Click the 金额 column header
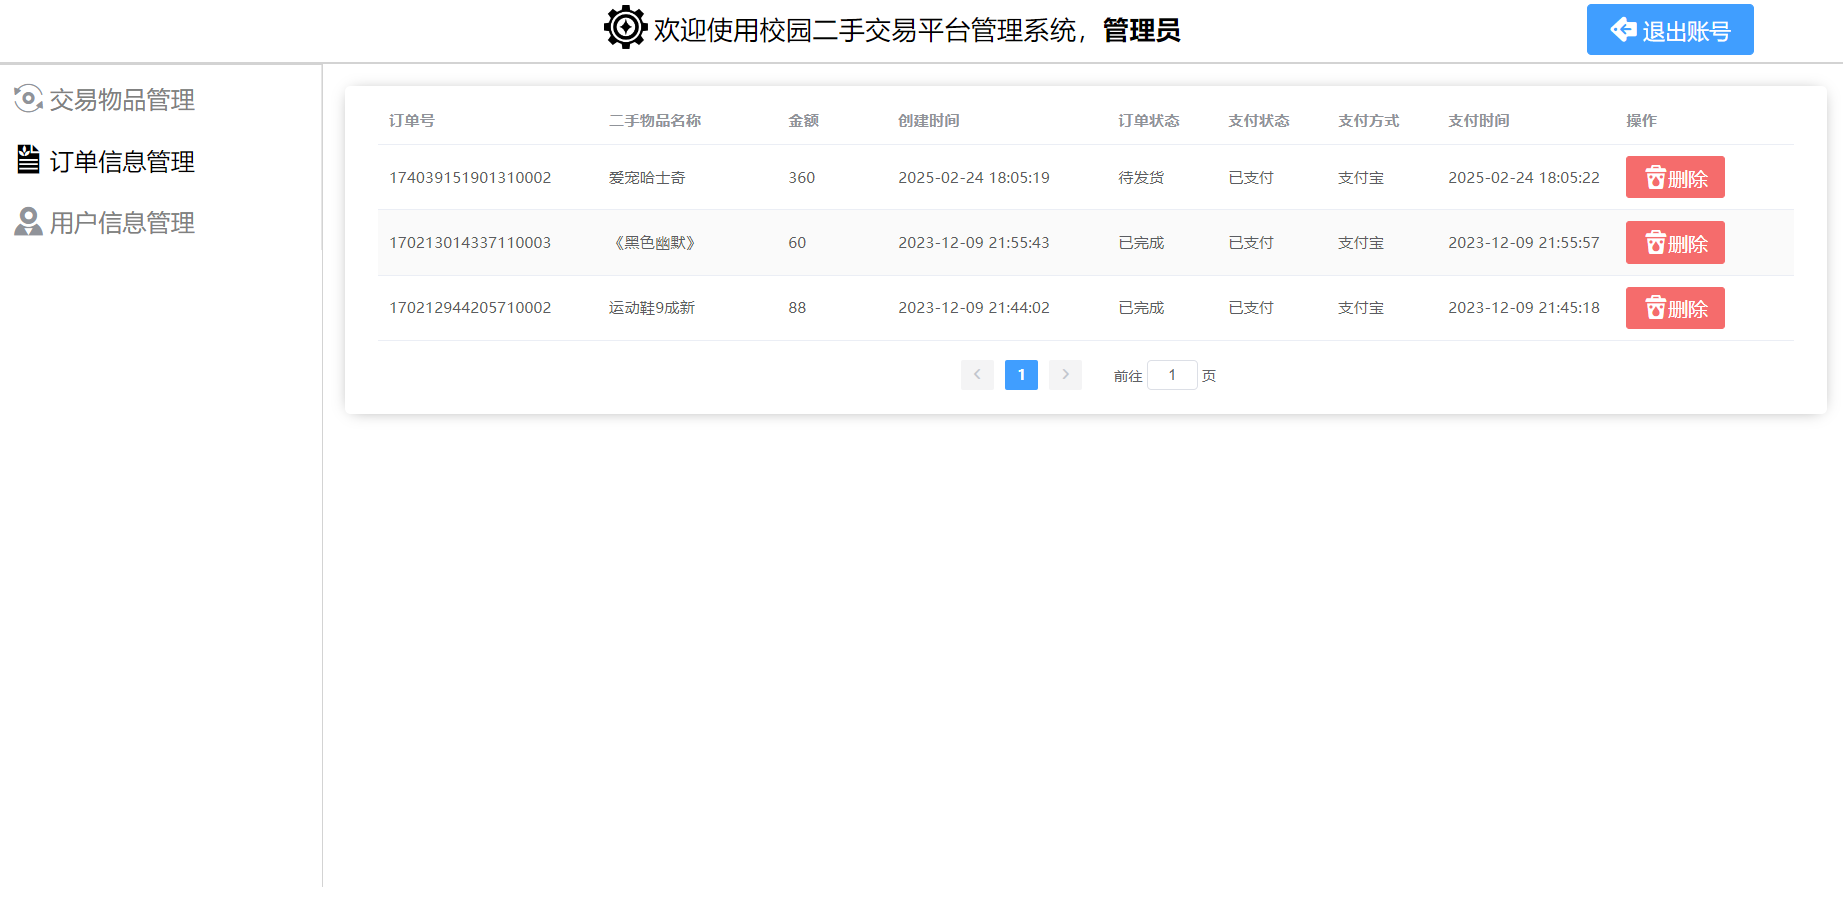Screen dimensions: 1843x918 [804, 120]
